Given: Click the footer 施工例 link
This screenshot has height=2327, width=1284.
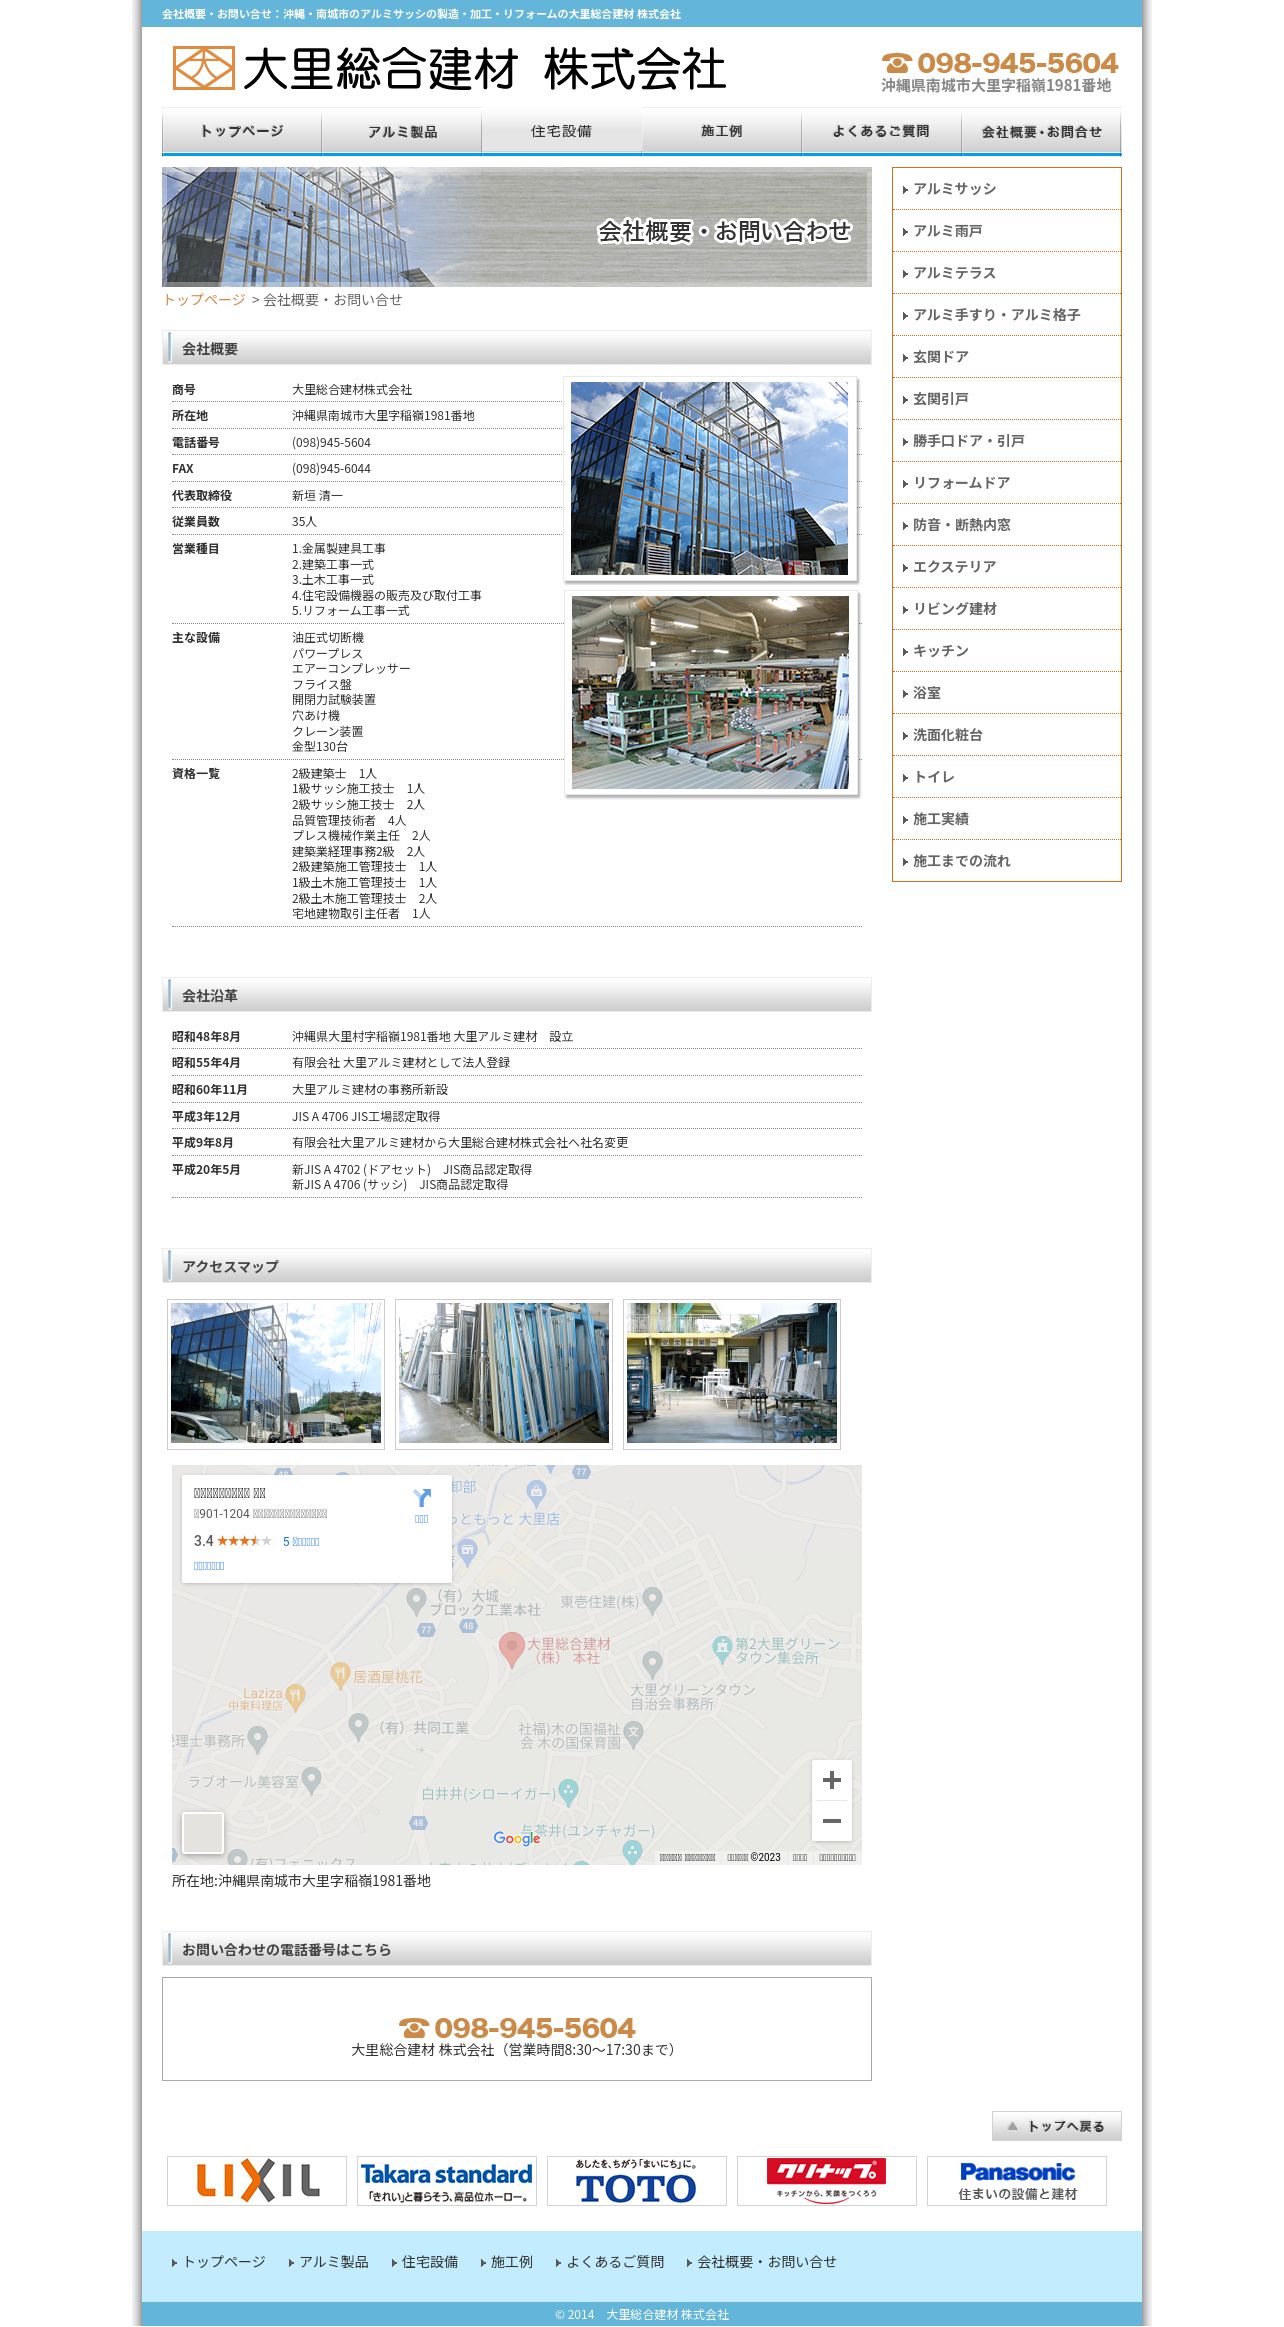Looking at the screenshot, I should pyautogui.click(x=507, y=2262).
